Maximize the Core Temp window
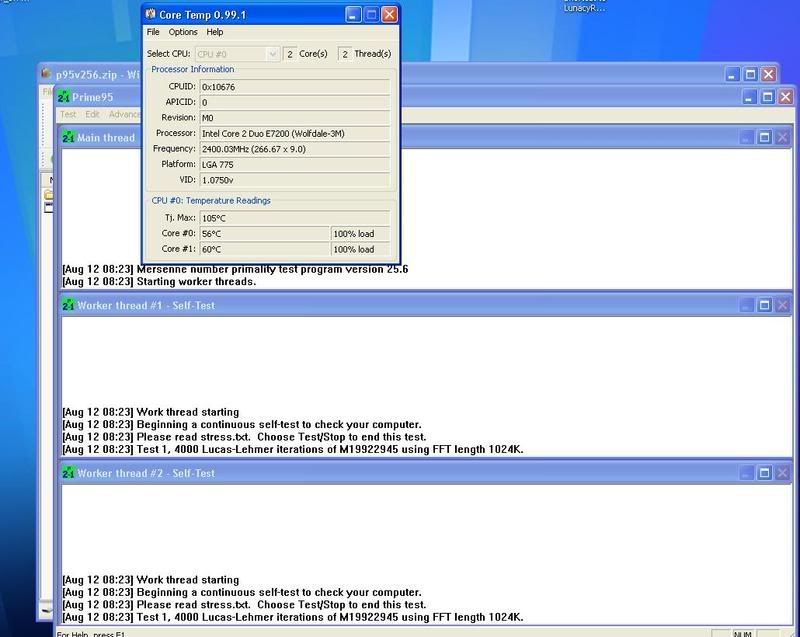Viewport: 800px width, 637px height. click(x=371, y=14)
